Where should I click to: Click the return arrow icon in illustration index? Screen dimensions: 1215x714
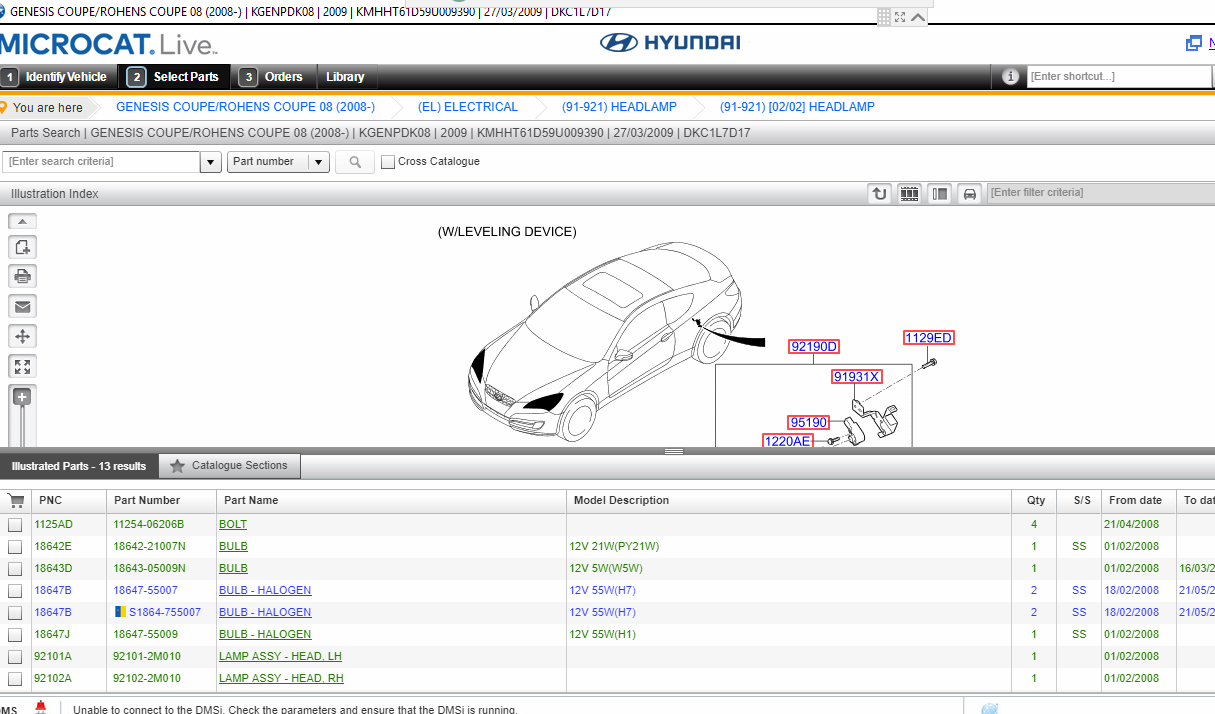click(x=879, y=194)
